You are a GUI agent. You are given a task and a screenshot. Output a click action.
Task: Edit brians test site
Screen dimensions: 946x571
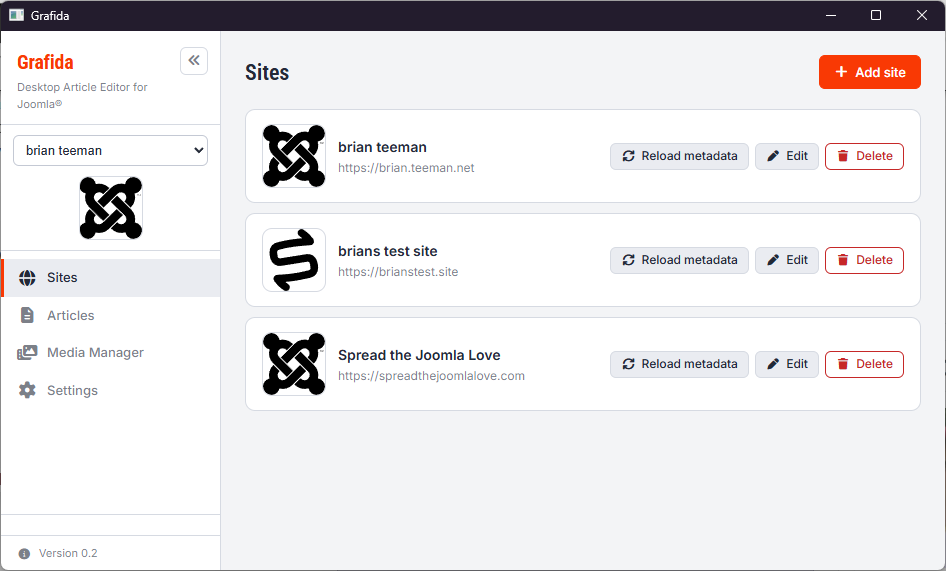click(787, 260)
